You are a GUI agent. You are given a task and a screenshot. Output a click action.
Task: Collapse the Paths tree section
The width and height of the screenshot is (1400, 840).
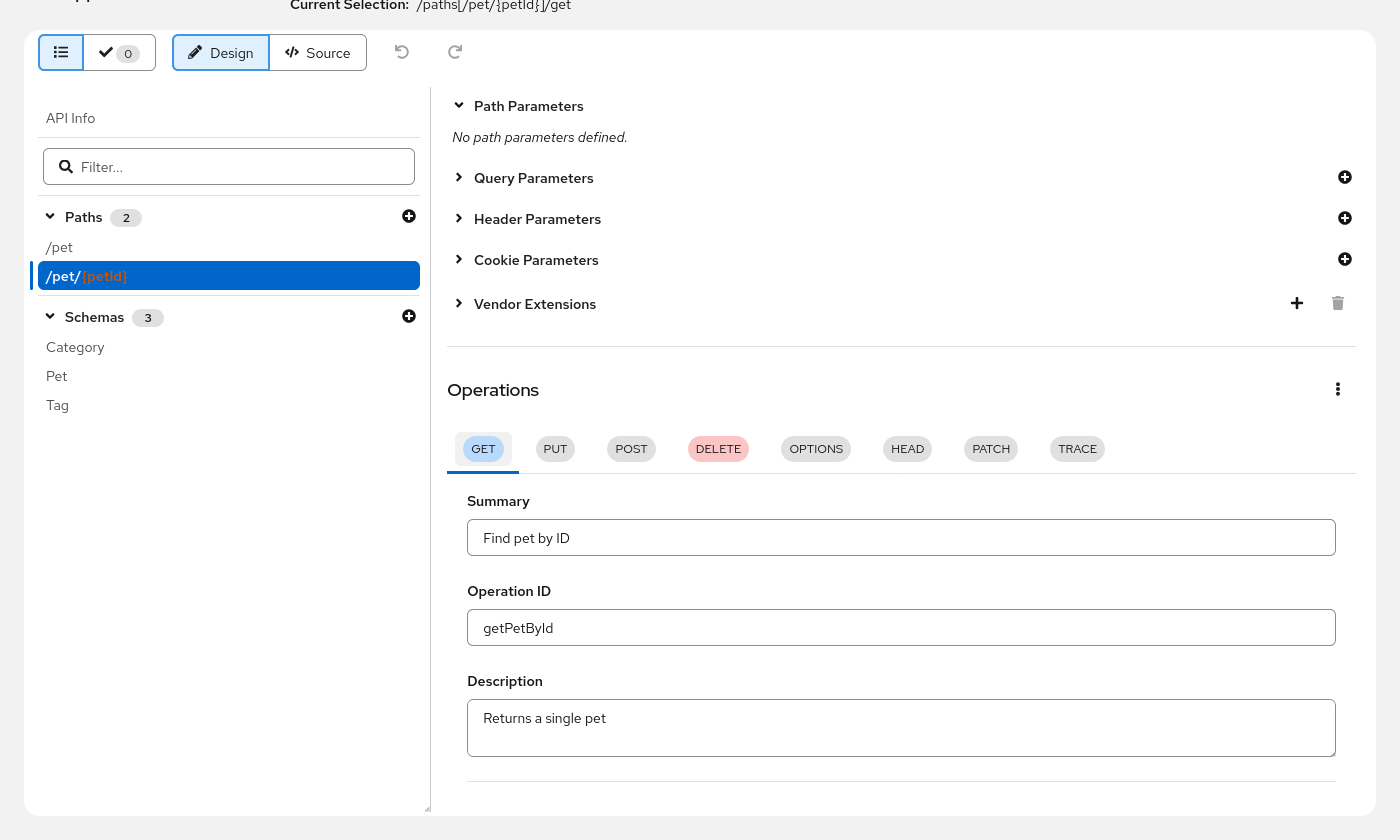50,216
